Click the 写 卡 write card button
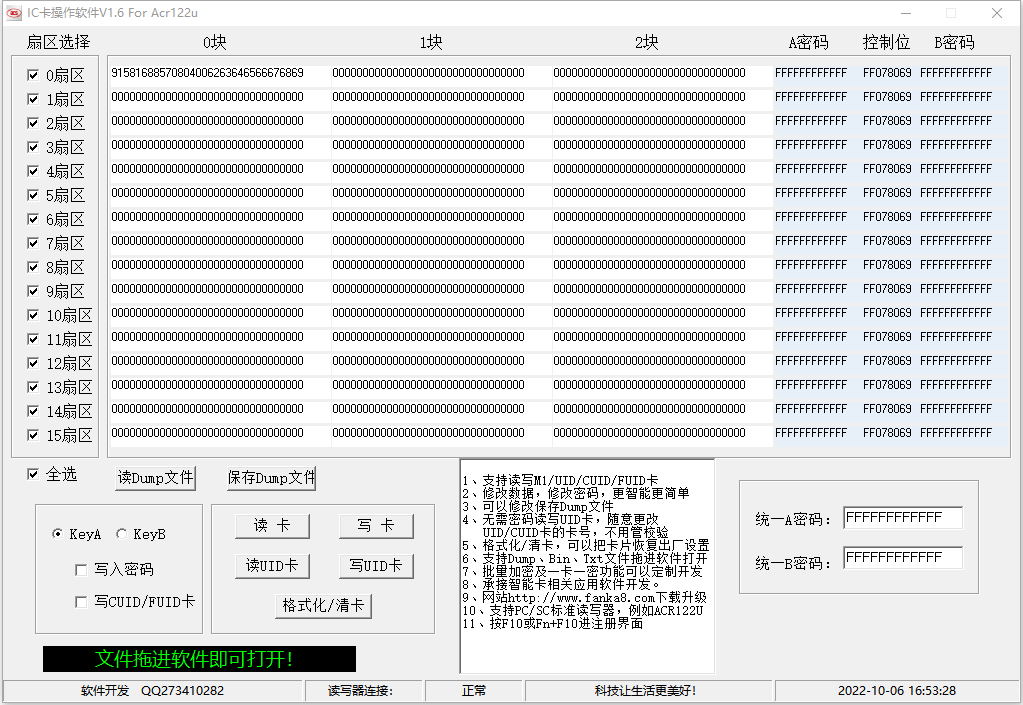Image resolution: width=1023 pixels, height=705 pixels. click(376, 526)
